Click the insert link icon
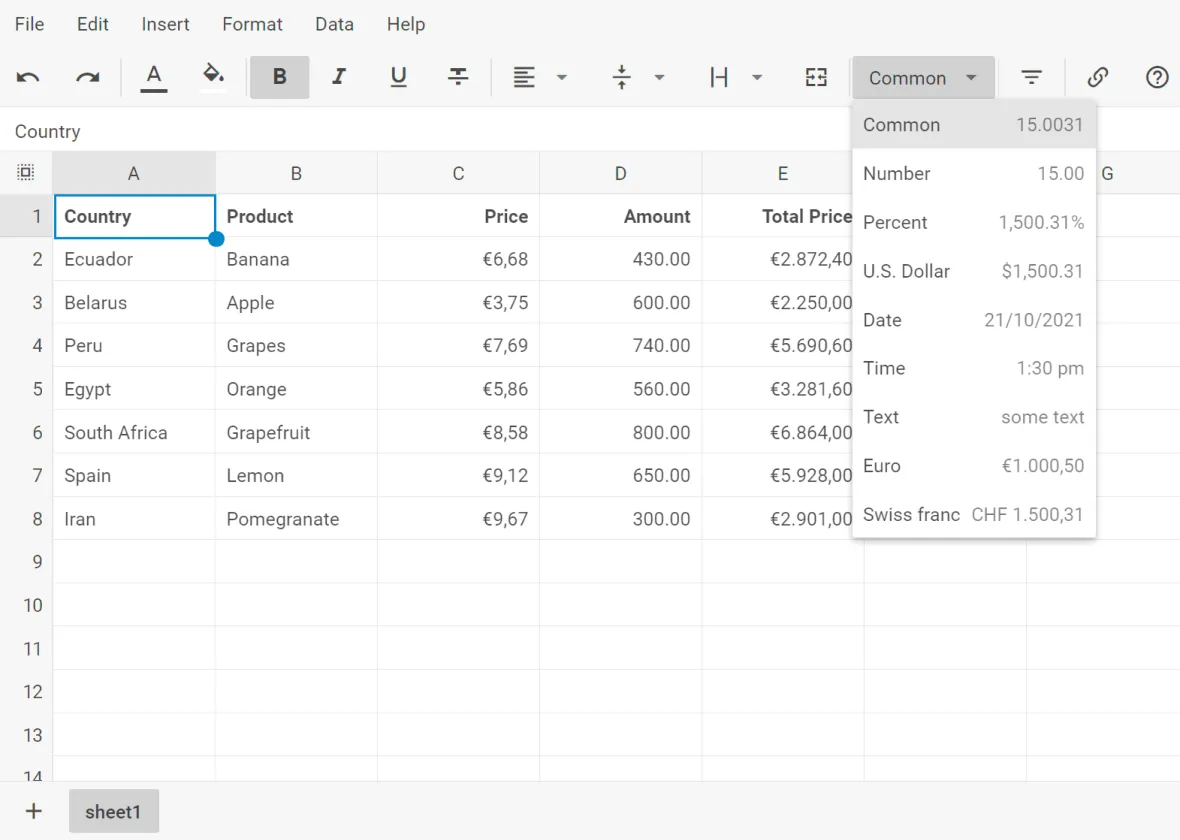This screenshot has width=1180, height=840. (x=1097, y=78)
